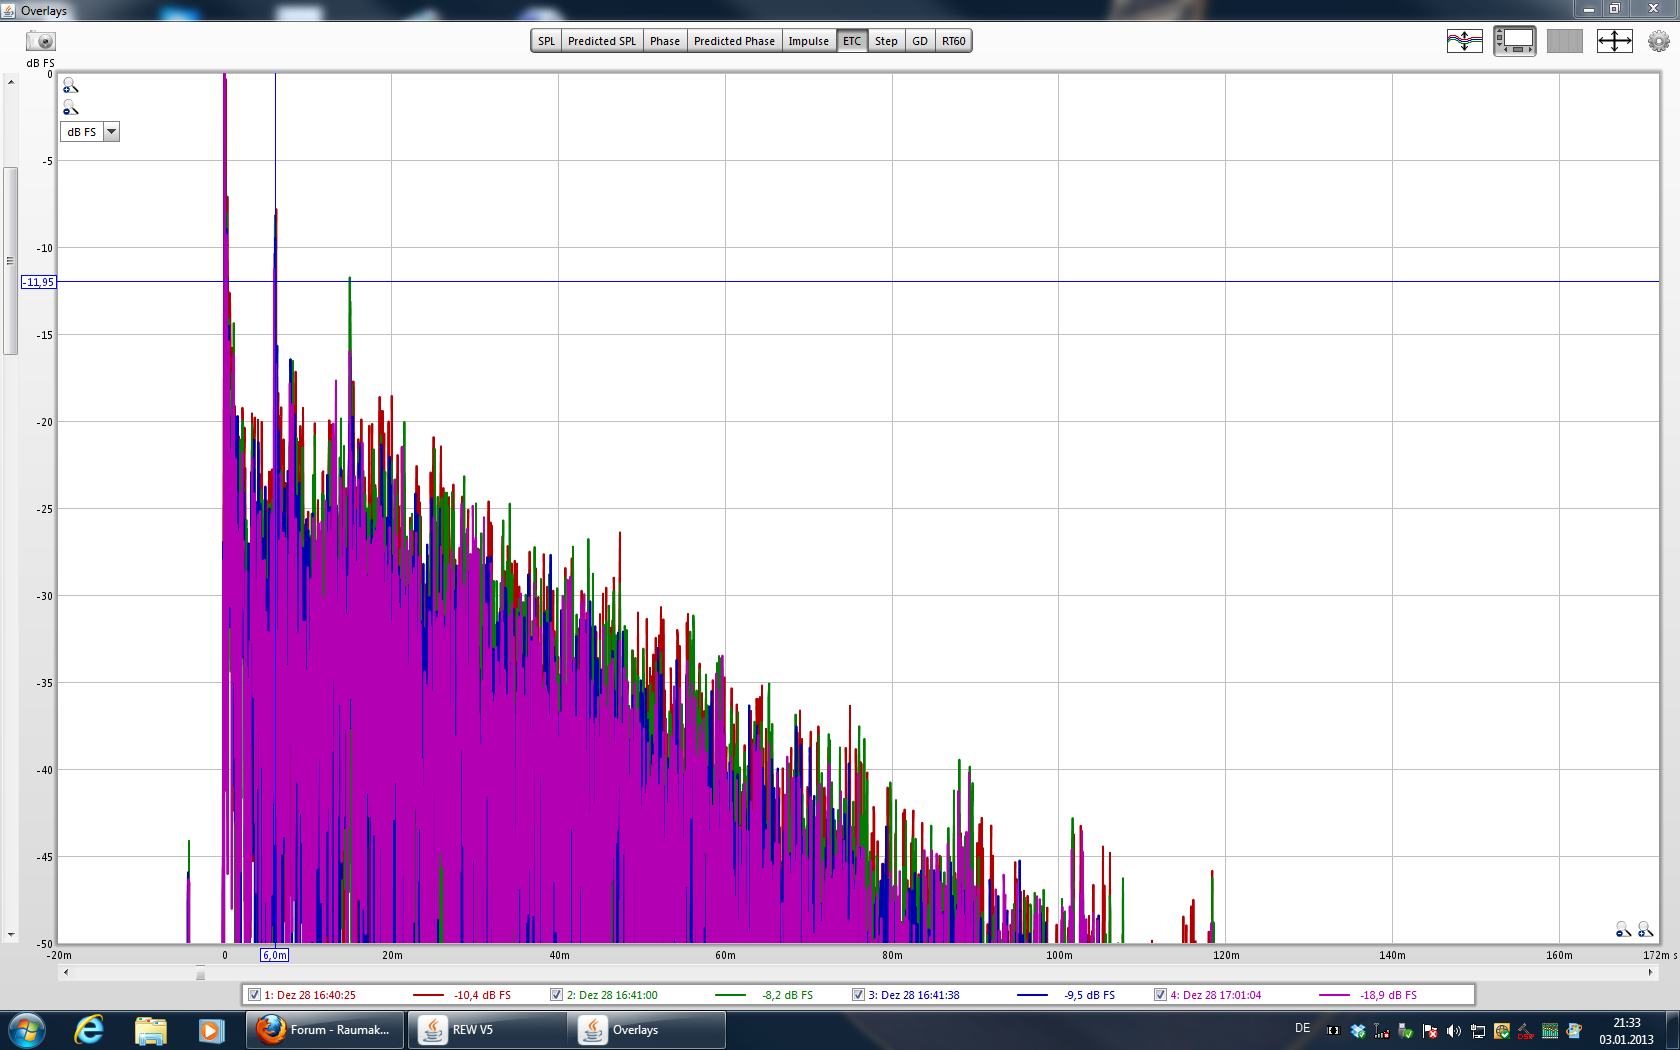Screen dimensions: 1680x1050
Task: Click the Overlays taskbar button
Action: tap(647, 1030)
